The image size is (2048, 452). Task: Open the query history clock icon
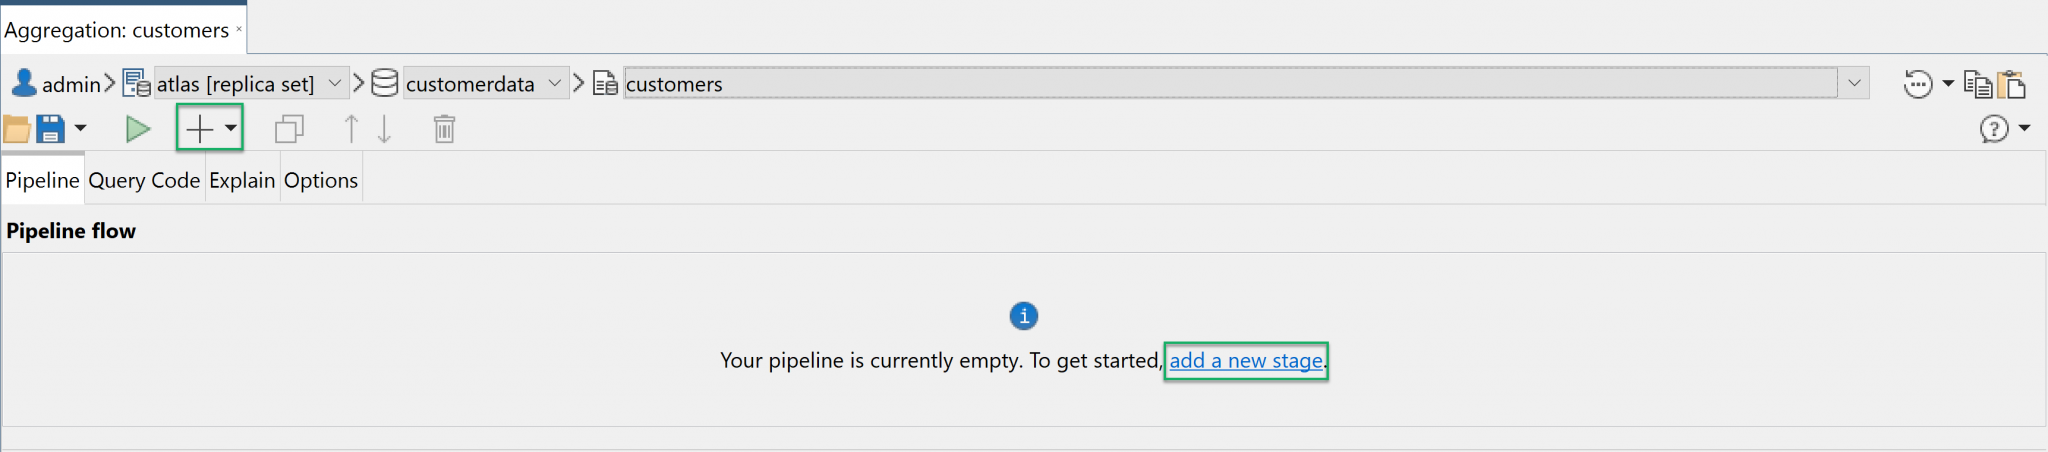tap(1917, 84)
